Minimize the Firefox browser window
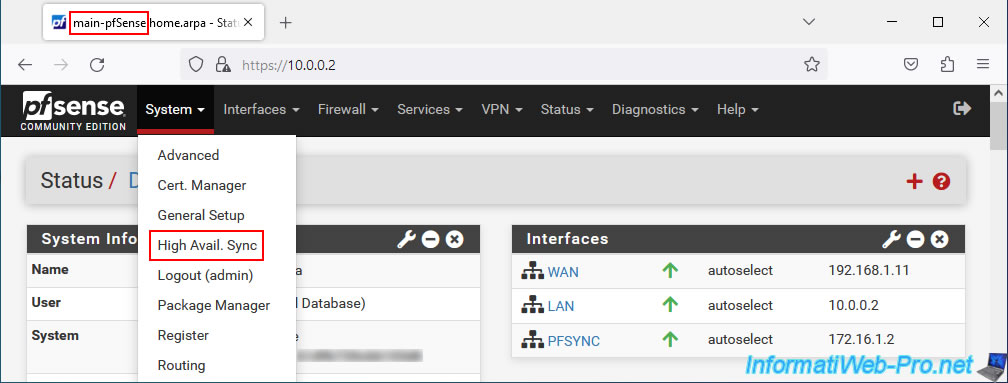 [892, 22]
